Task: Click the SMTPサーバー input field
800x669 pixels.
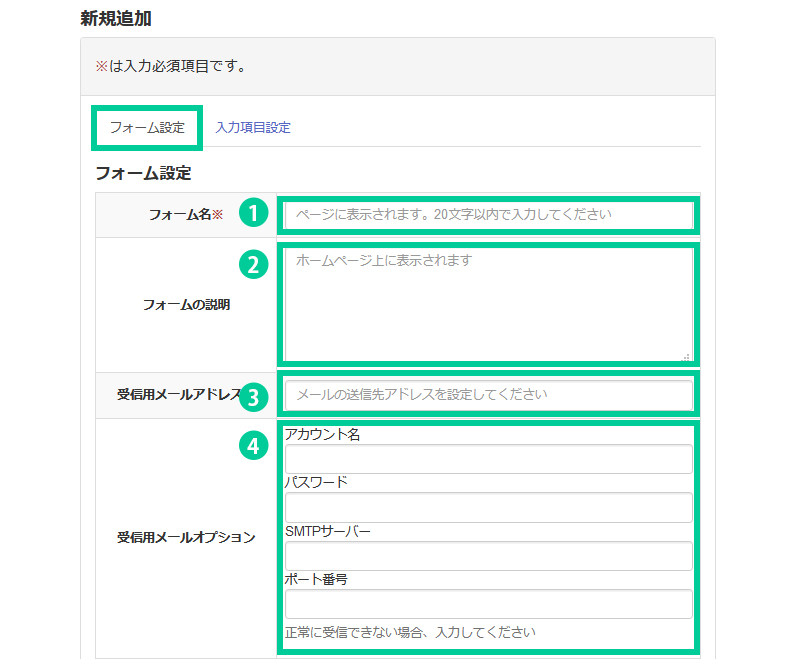Action: tap(488, 556)
